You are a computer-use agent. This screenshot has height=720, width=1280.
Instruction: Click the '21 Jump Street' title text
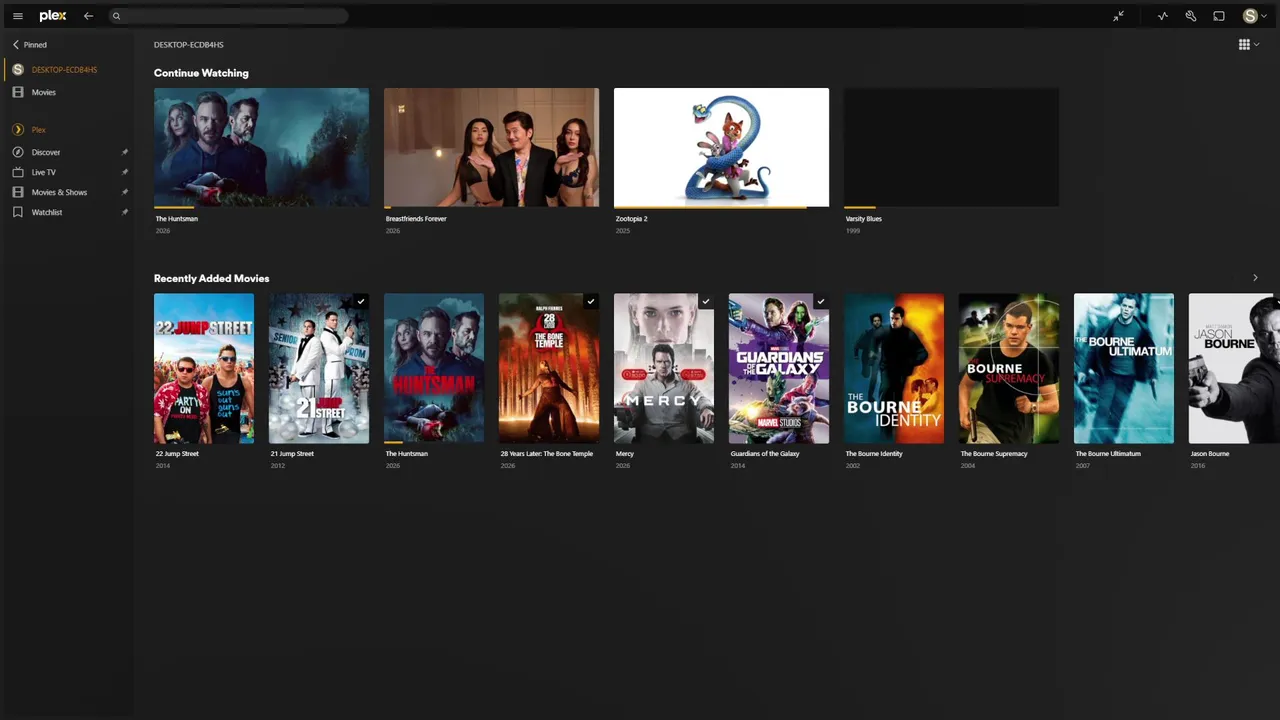tap(292, 454)
